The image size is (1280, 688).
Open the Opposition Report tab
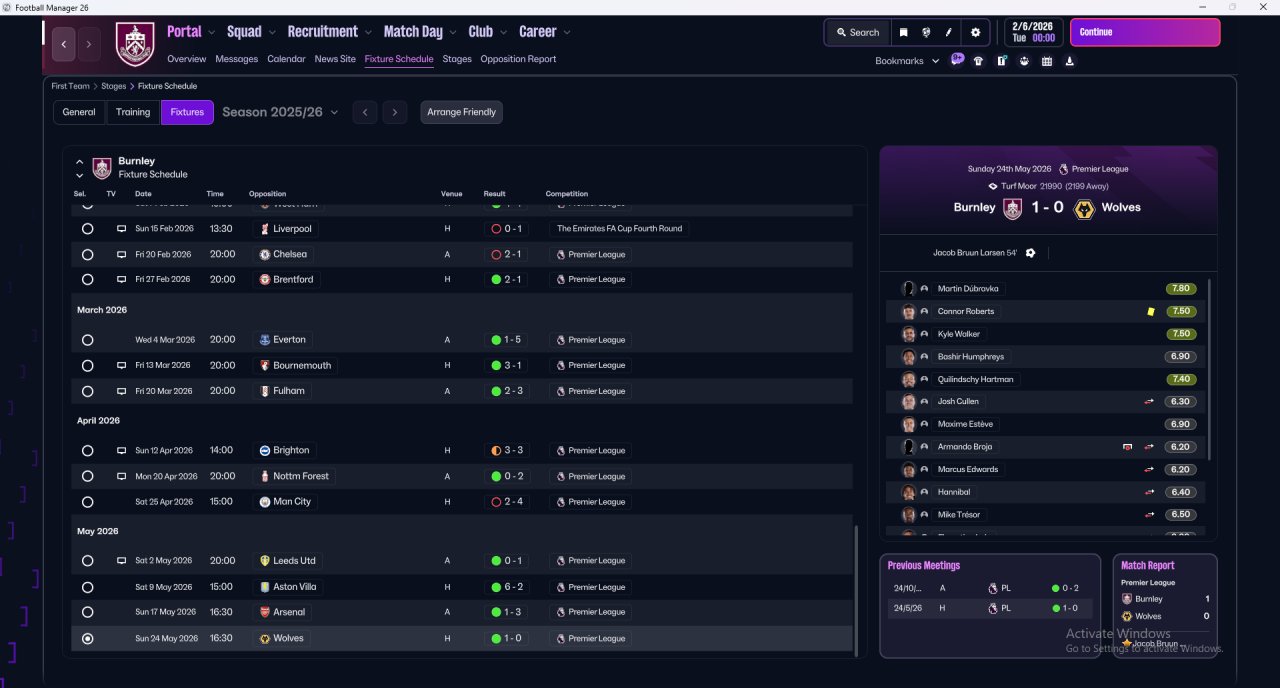(x=518, y=59)
